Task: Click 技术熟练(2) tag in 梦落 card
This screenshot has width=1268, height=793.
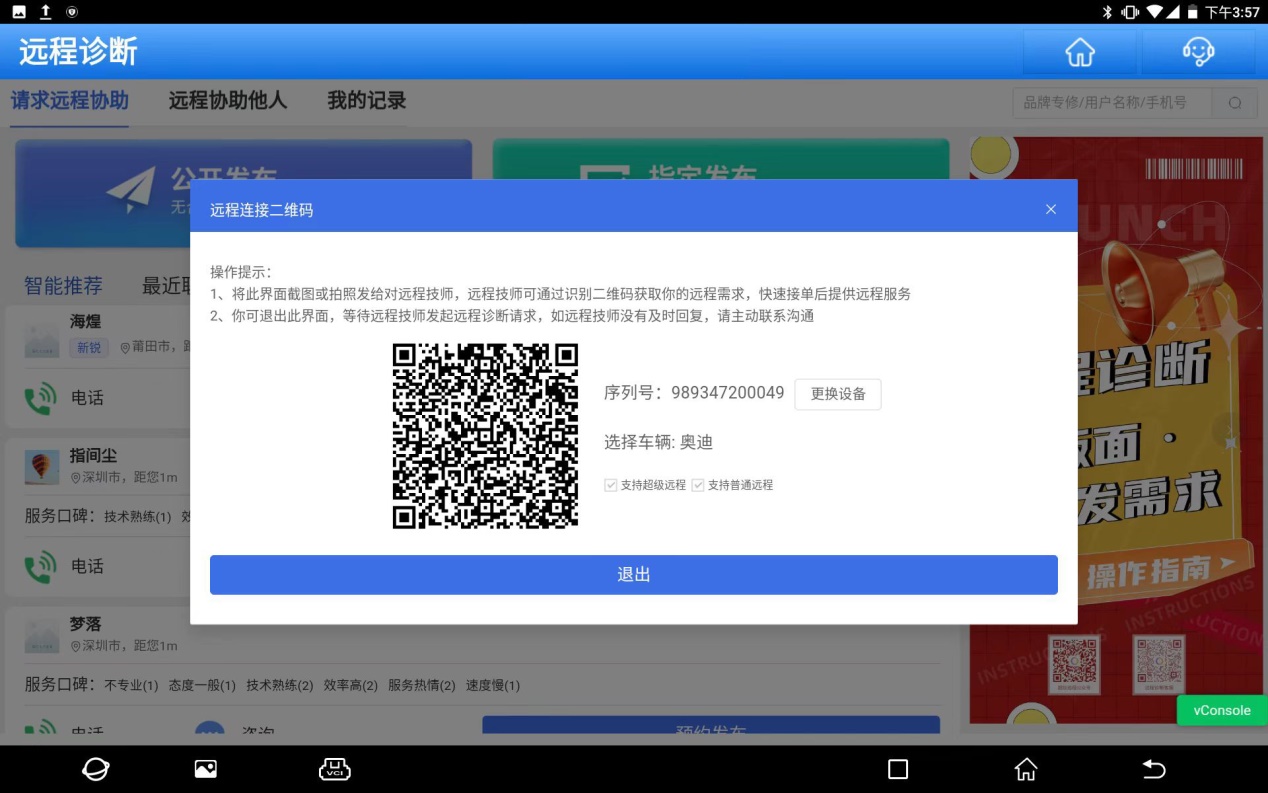Action: [280, 685]
